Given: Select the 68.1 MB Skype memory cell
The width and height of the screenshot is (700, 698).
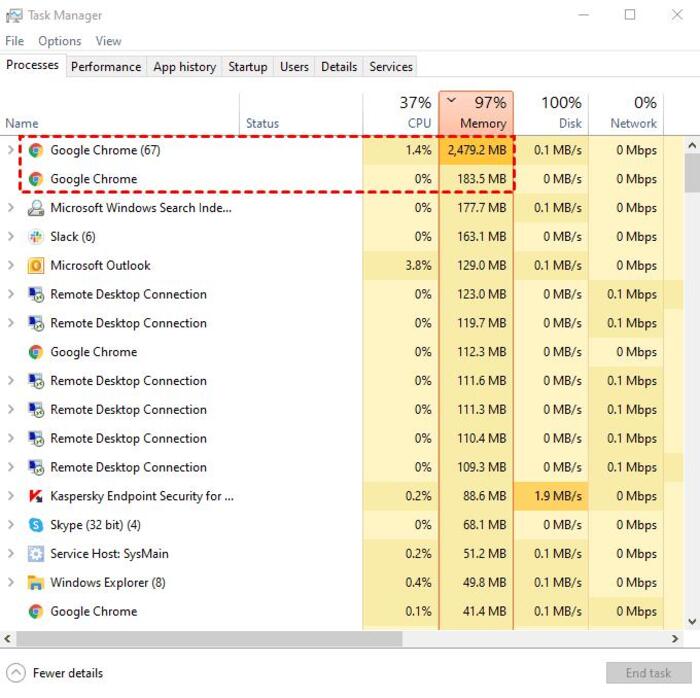Looking at the screenshot, I should tap(476, 525).
